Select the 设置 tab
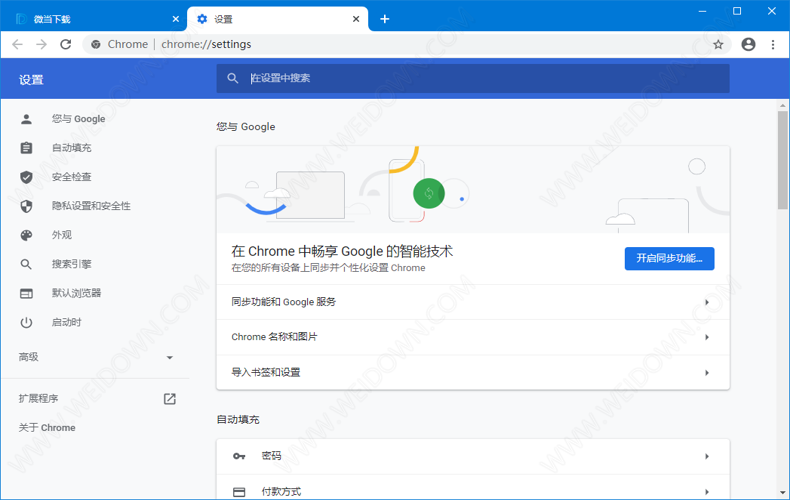 tap(278, 19)
